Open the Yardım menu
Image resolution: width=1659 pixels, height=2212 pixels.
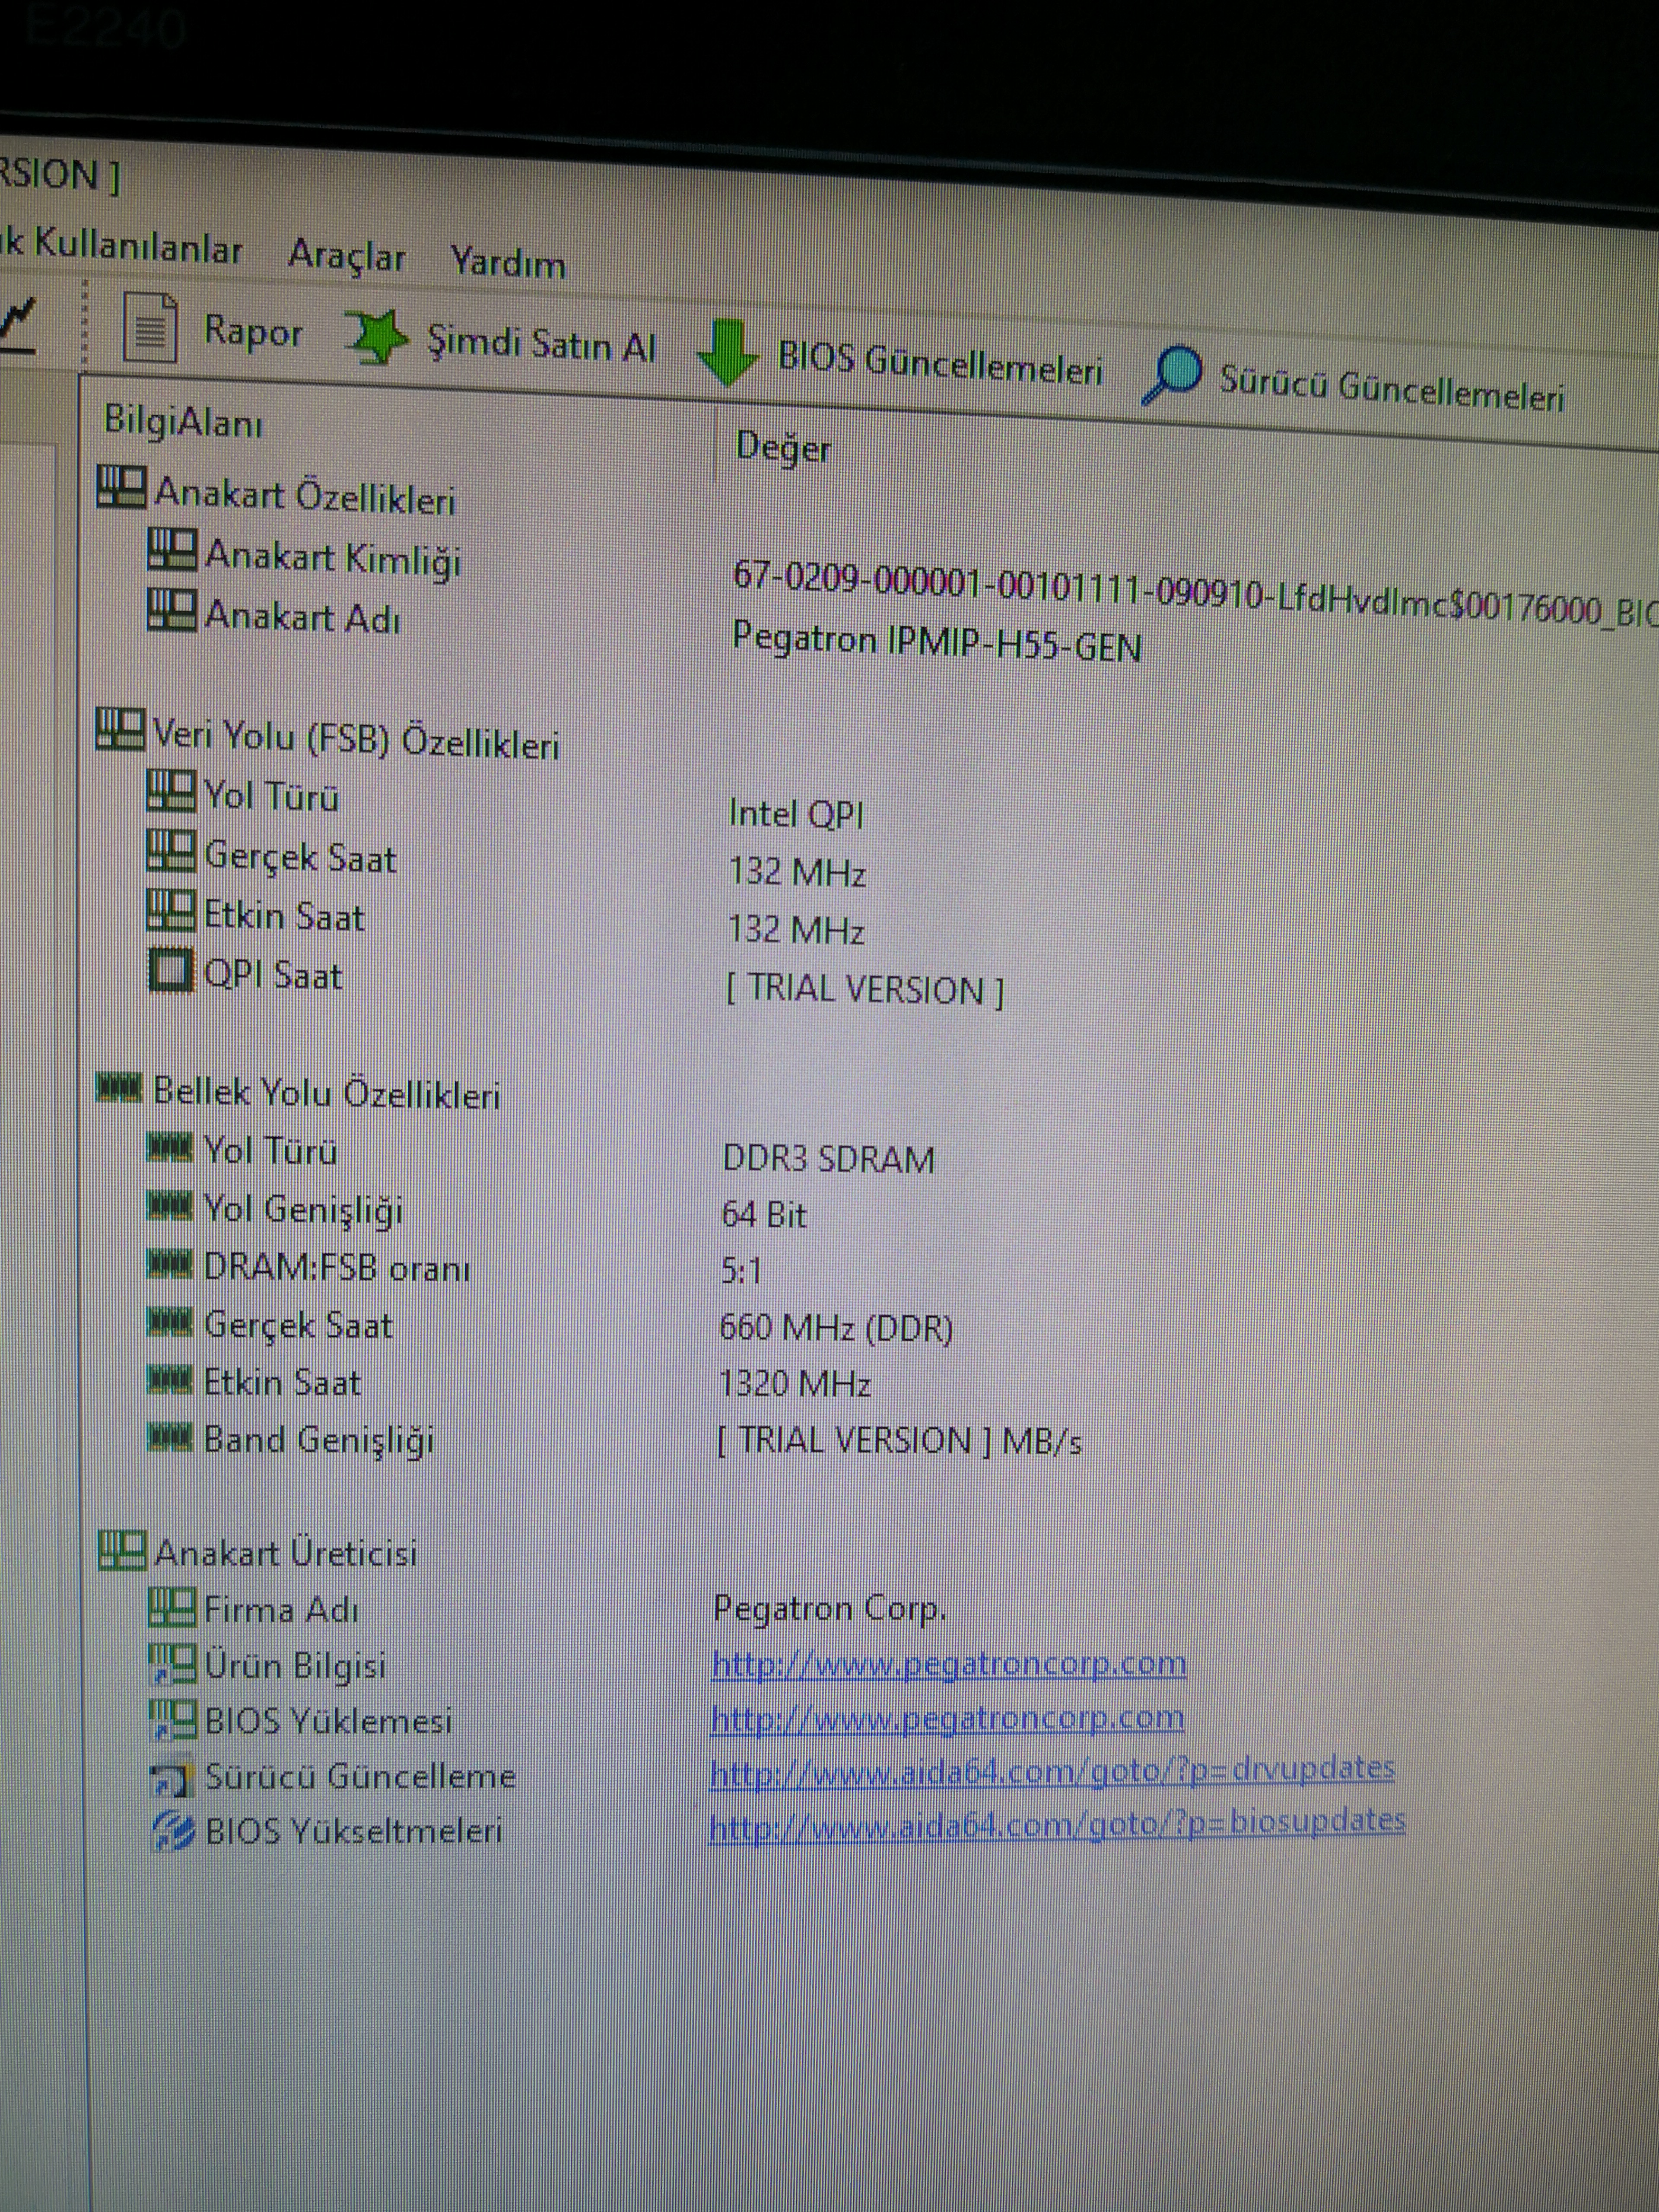coord(507,263)
